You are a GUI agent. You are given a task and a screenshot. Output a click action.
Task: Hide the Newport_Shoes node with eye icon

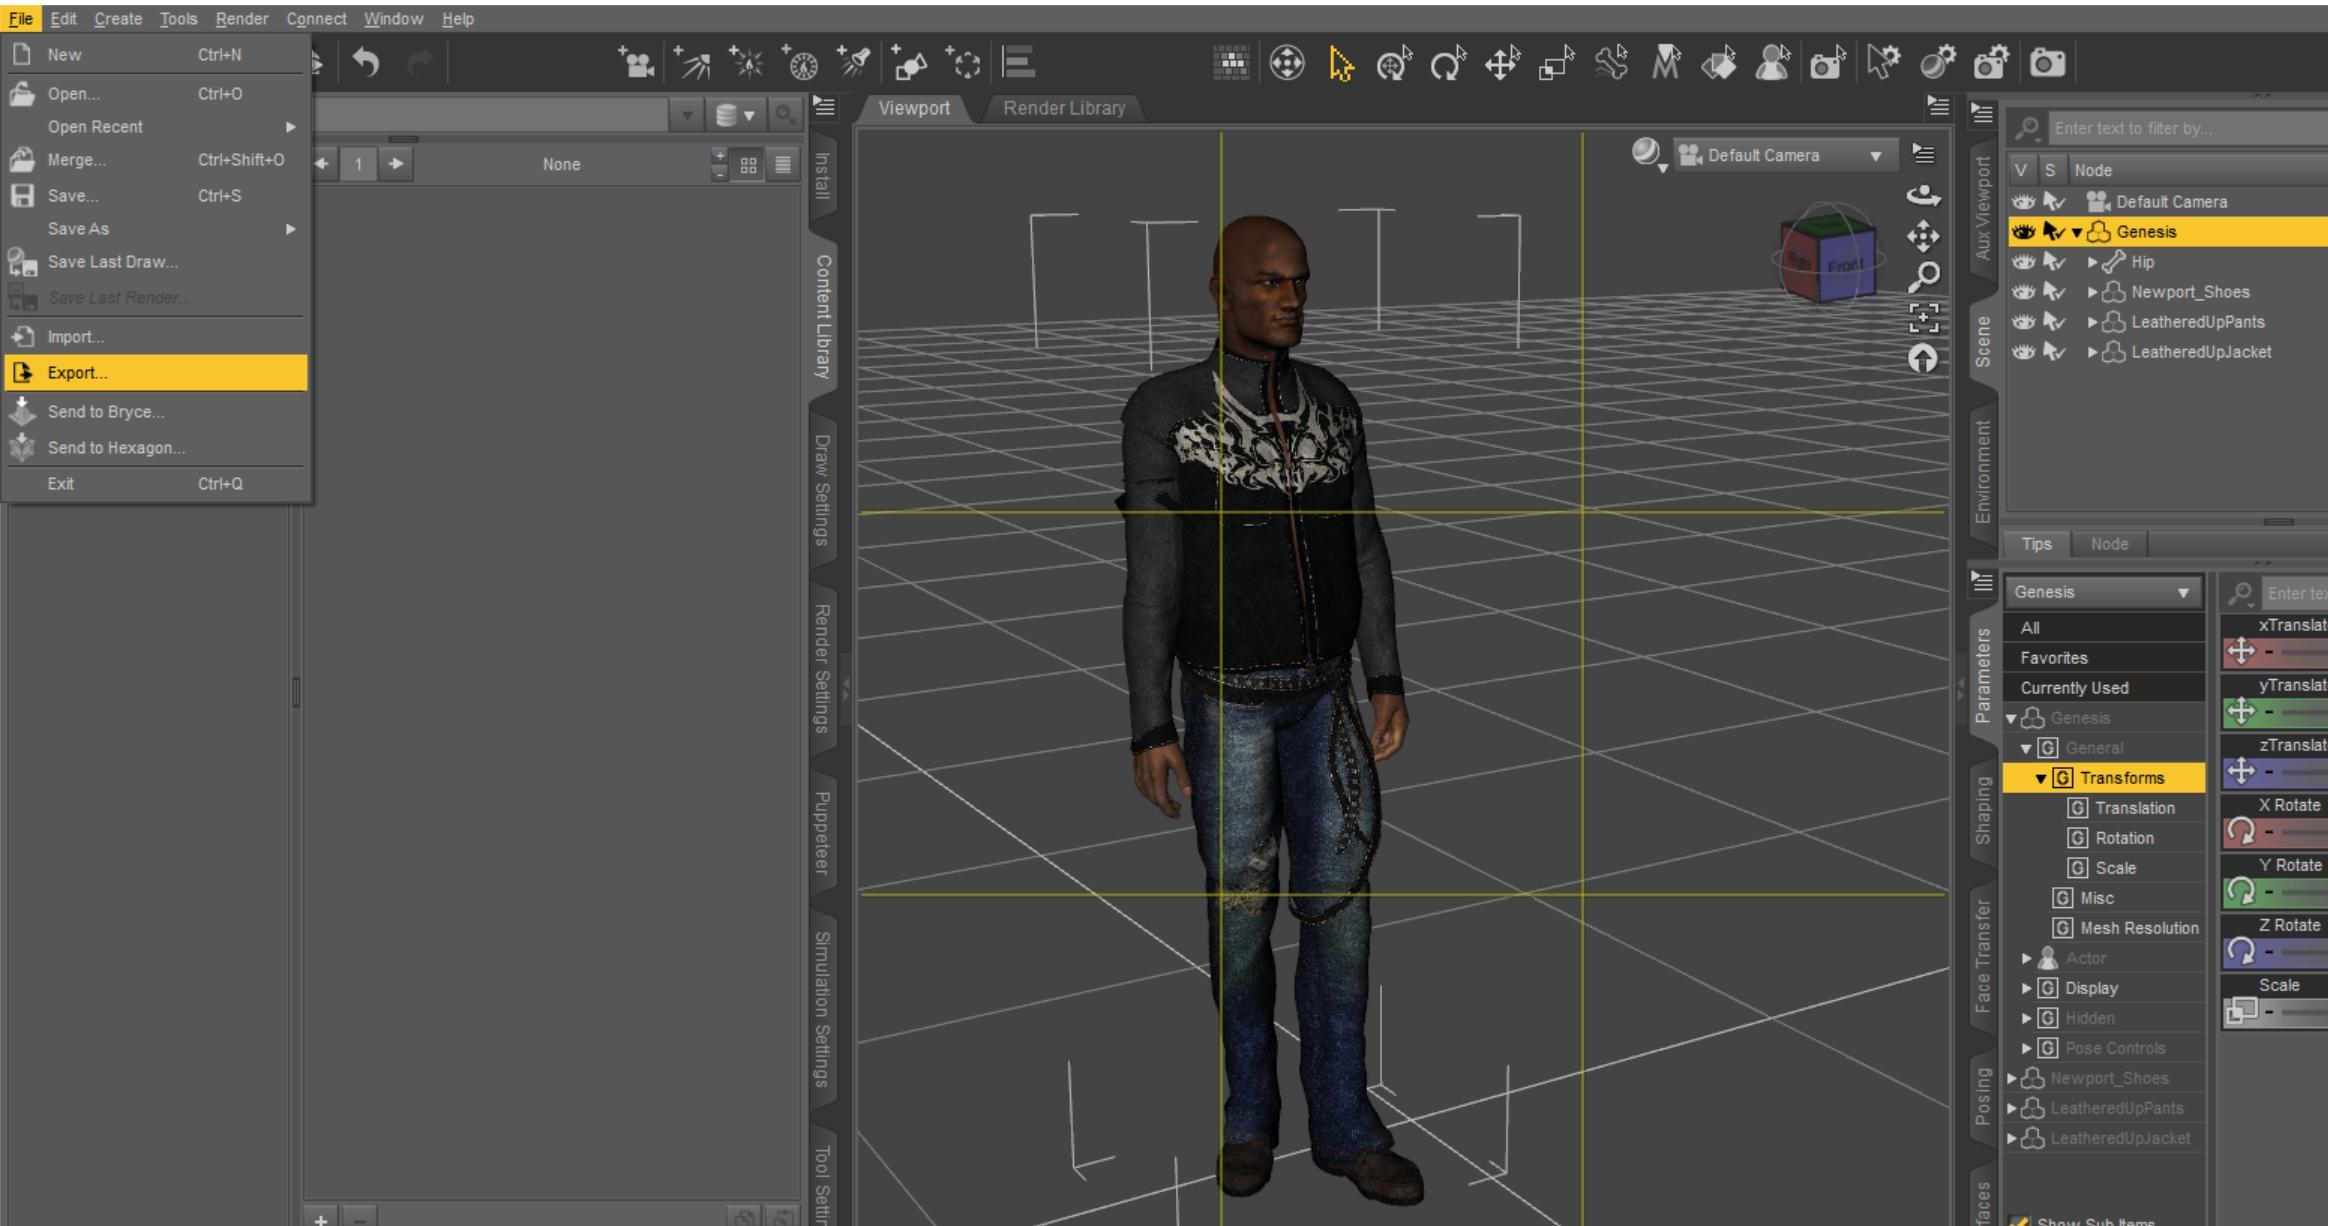(2023, 292)
